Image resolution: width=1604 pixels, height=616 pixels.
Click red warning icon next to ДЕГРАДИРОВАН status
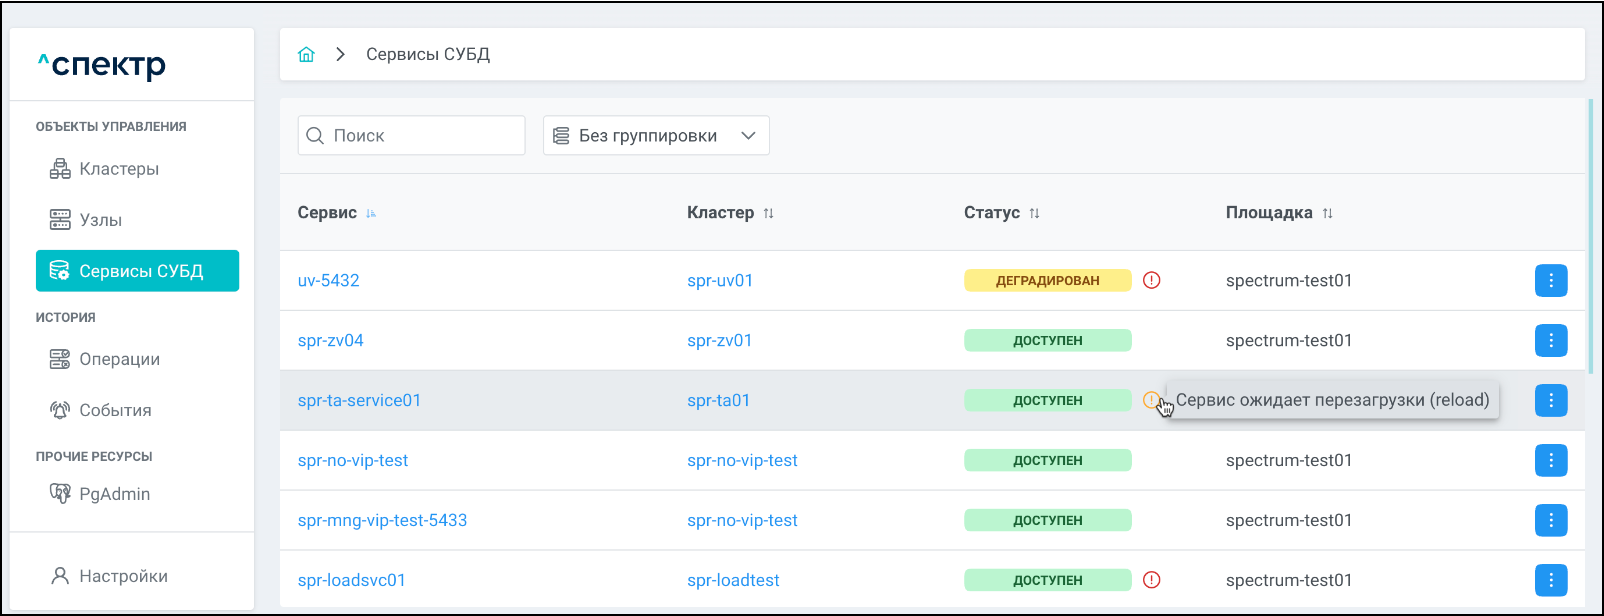[x=1151, y=280]
